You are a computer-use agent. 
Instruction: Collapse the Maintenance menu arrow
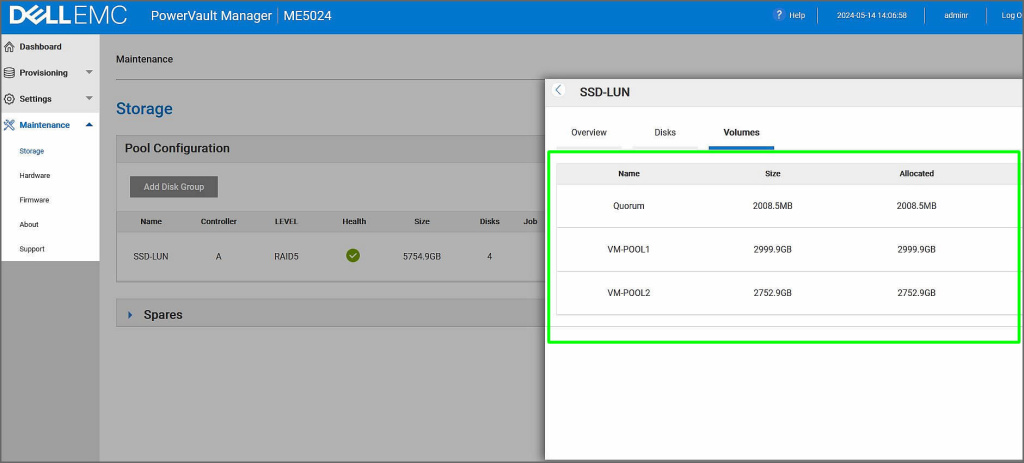[x=89, y=125]
